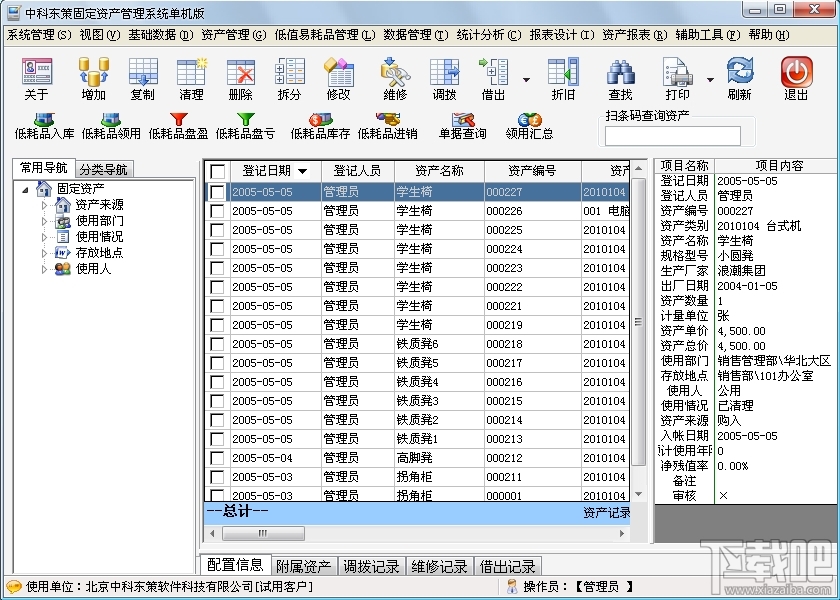Open the 帮助(H) menu

(769, 35)
